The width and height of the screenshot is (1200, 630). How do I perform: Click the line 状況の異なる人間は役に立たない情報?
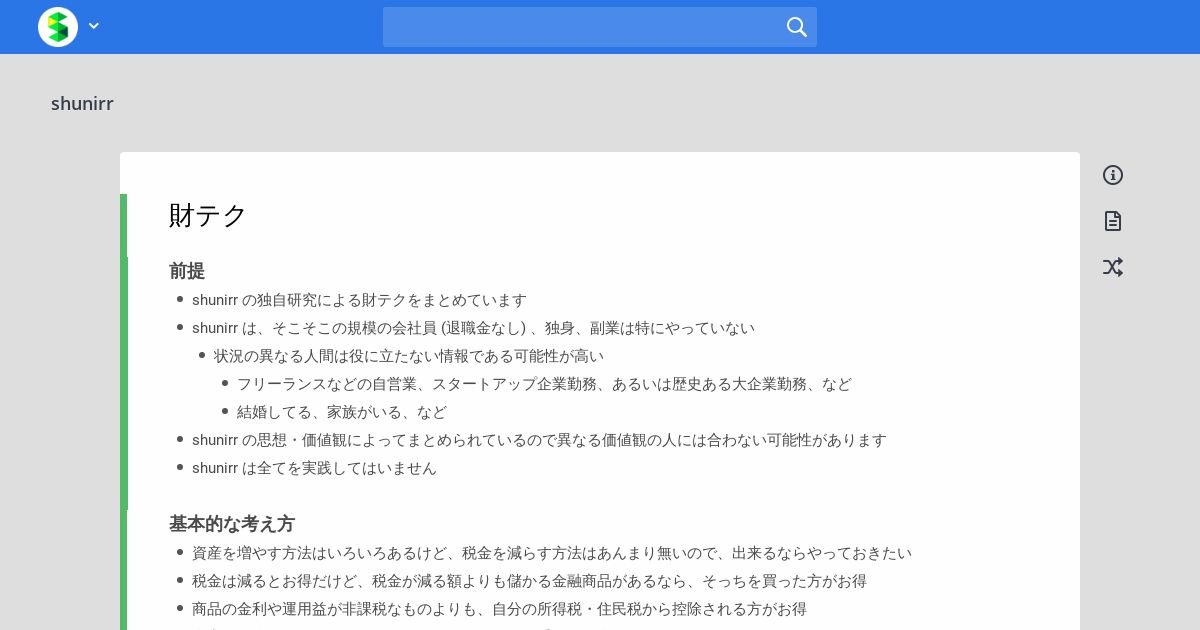pyautogui.click(x=409, y=356)
